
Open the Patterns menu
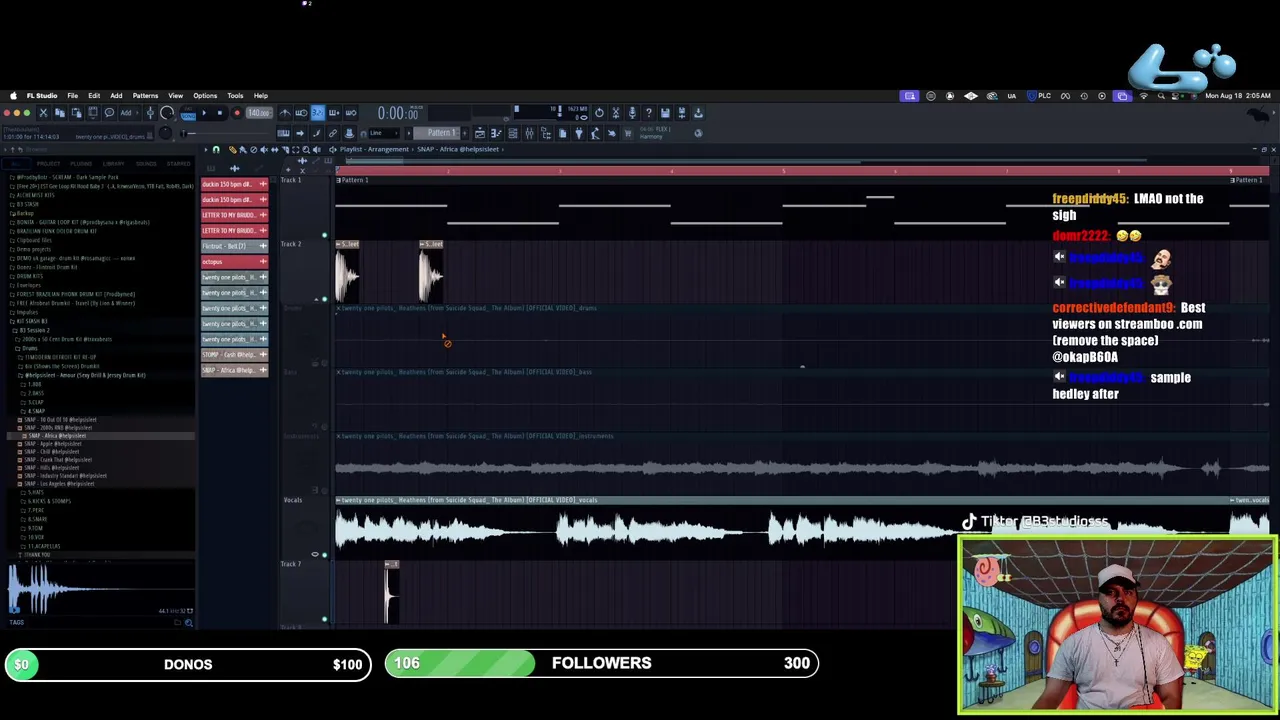(145, 96)
